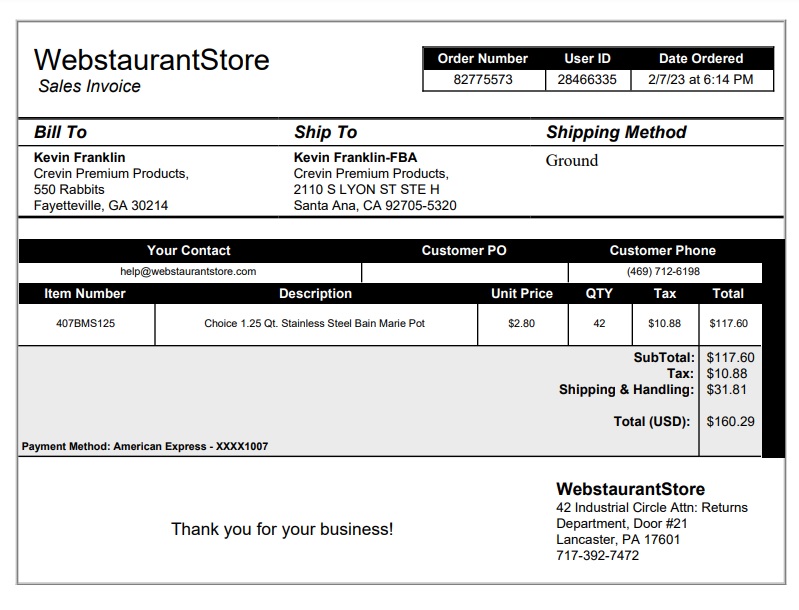The width and height of the screenshot is (799, 610).
Task: Select item number 407BMS125
Action: pos(86,324)
